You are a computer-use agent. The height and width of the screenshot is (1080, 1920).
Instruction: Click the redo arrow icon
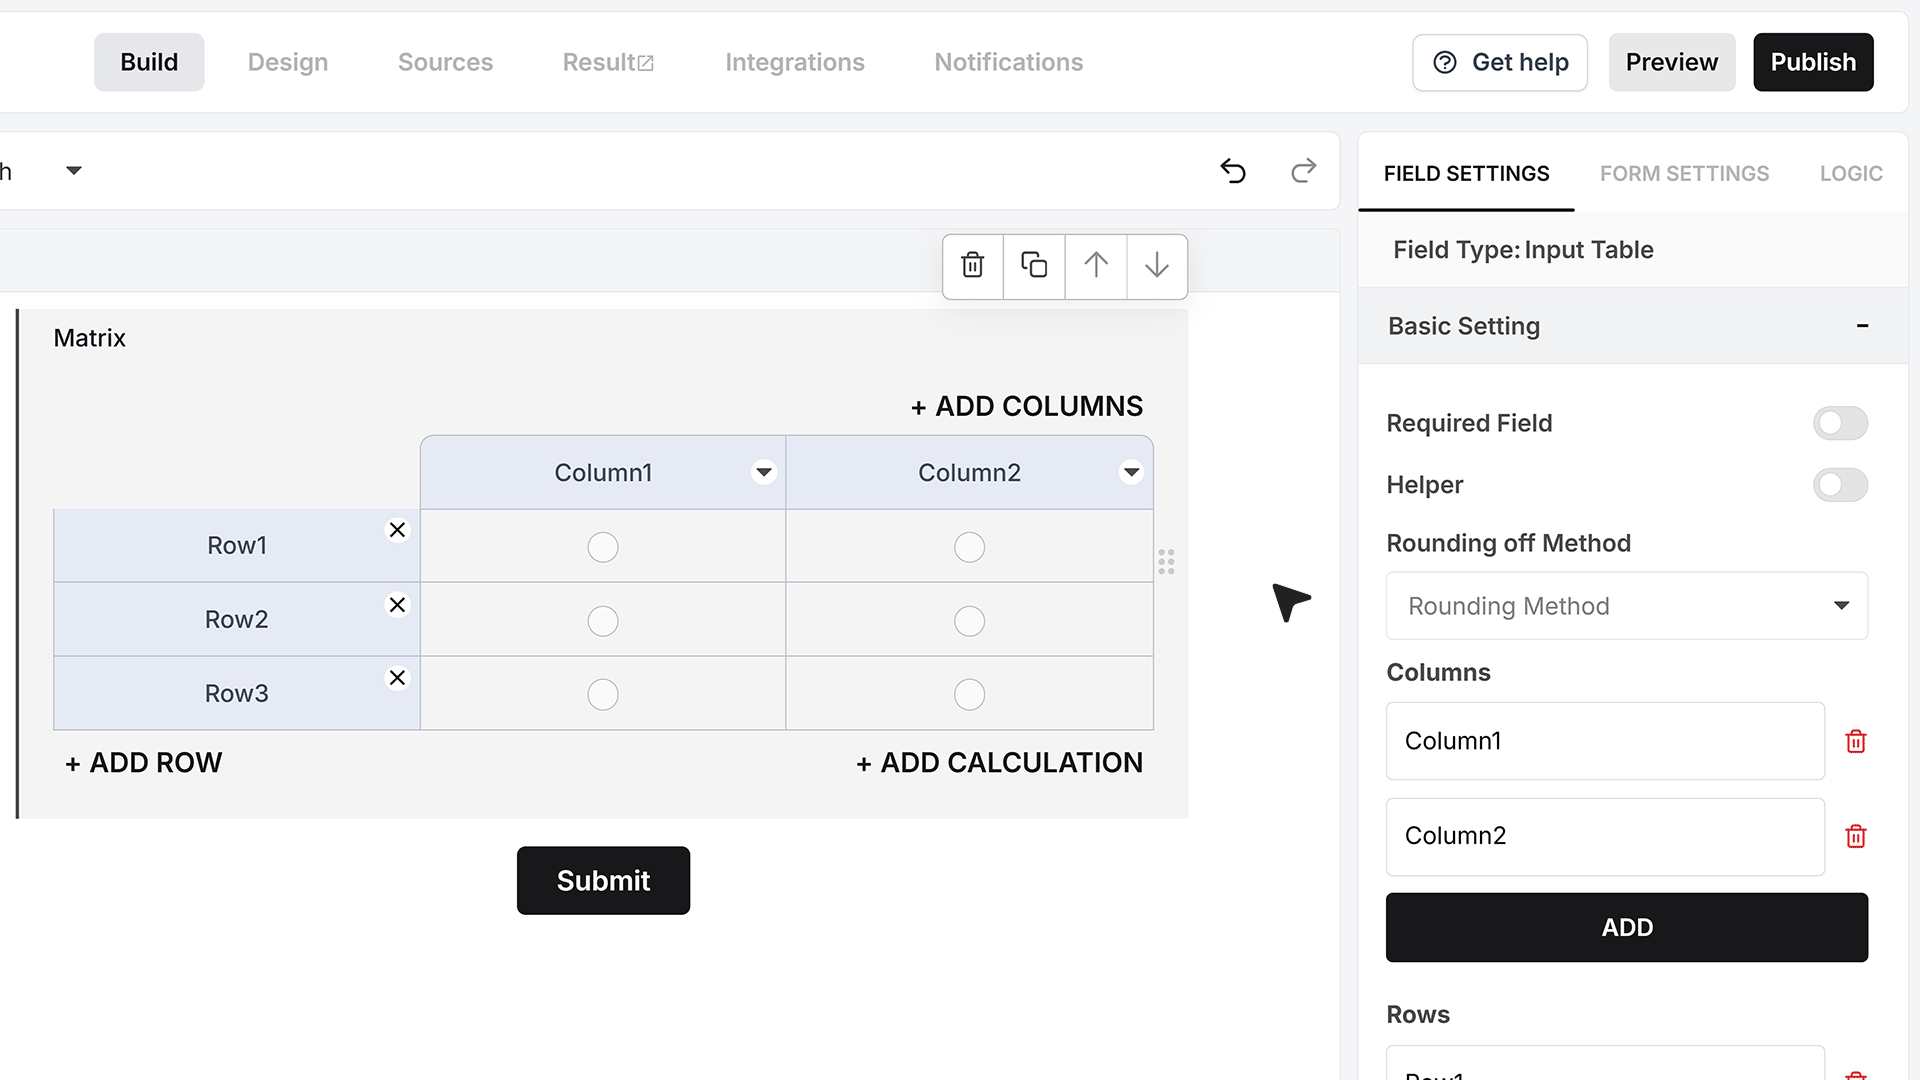[1303, 171]
